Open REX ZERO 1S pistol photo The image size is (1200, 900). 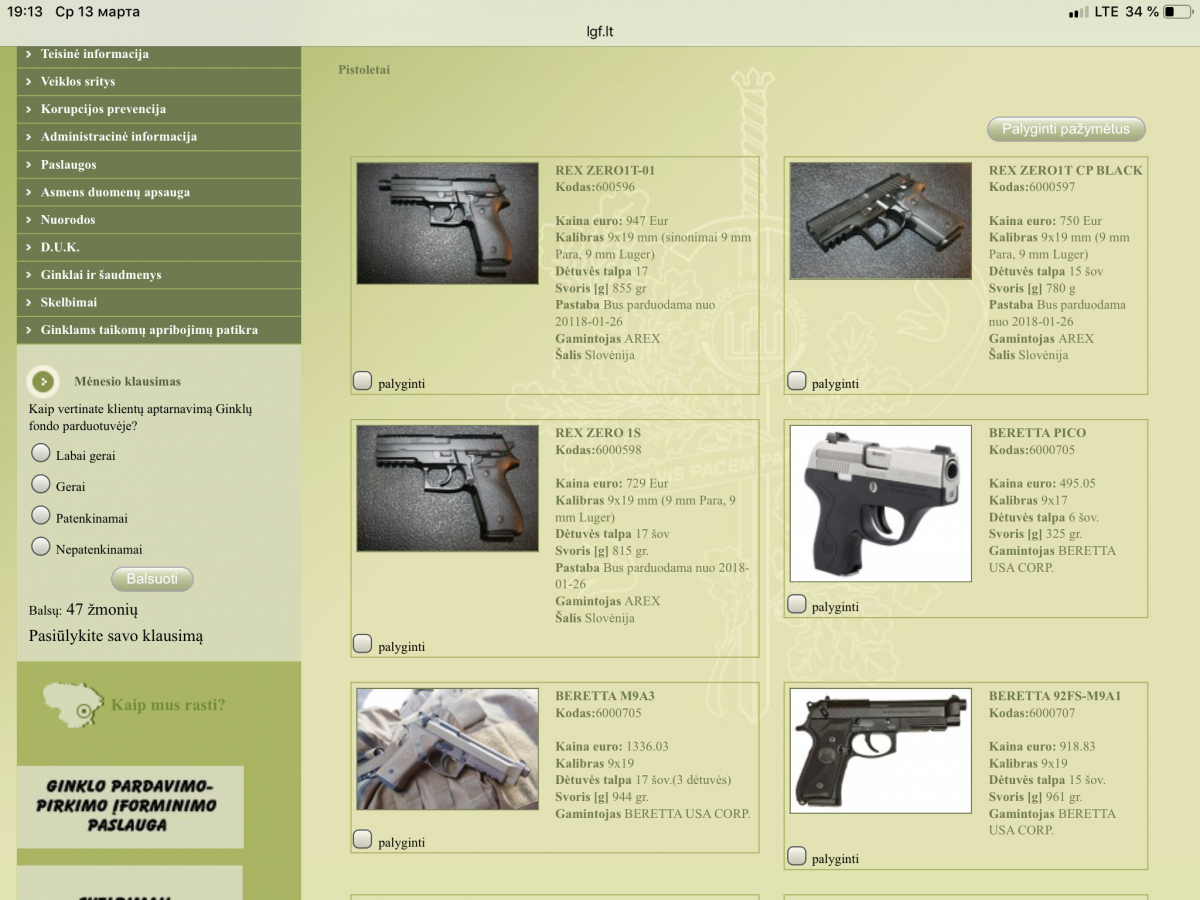tap(448, 489)
